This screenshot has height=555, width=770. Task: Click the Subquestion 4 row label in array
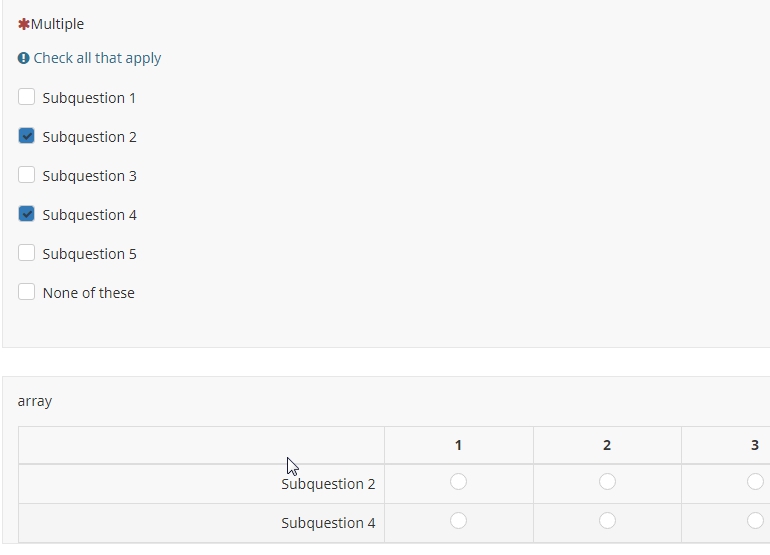pos(328,523)
